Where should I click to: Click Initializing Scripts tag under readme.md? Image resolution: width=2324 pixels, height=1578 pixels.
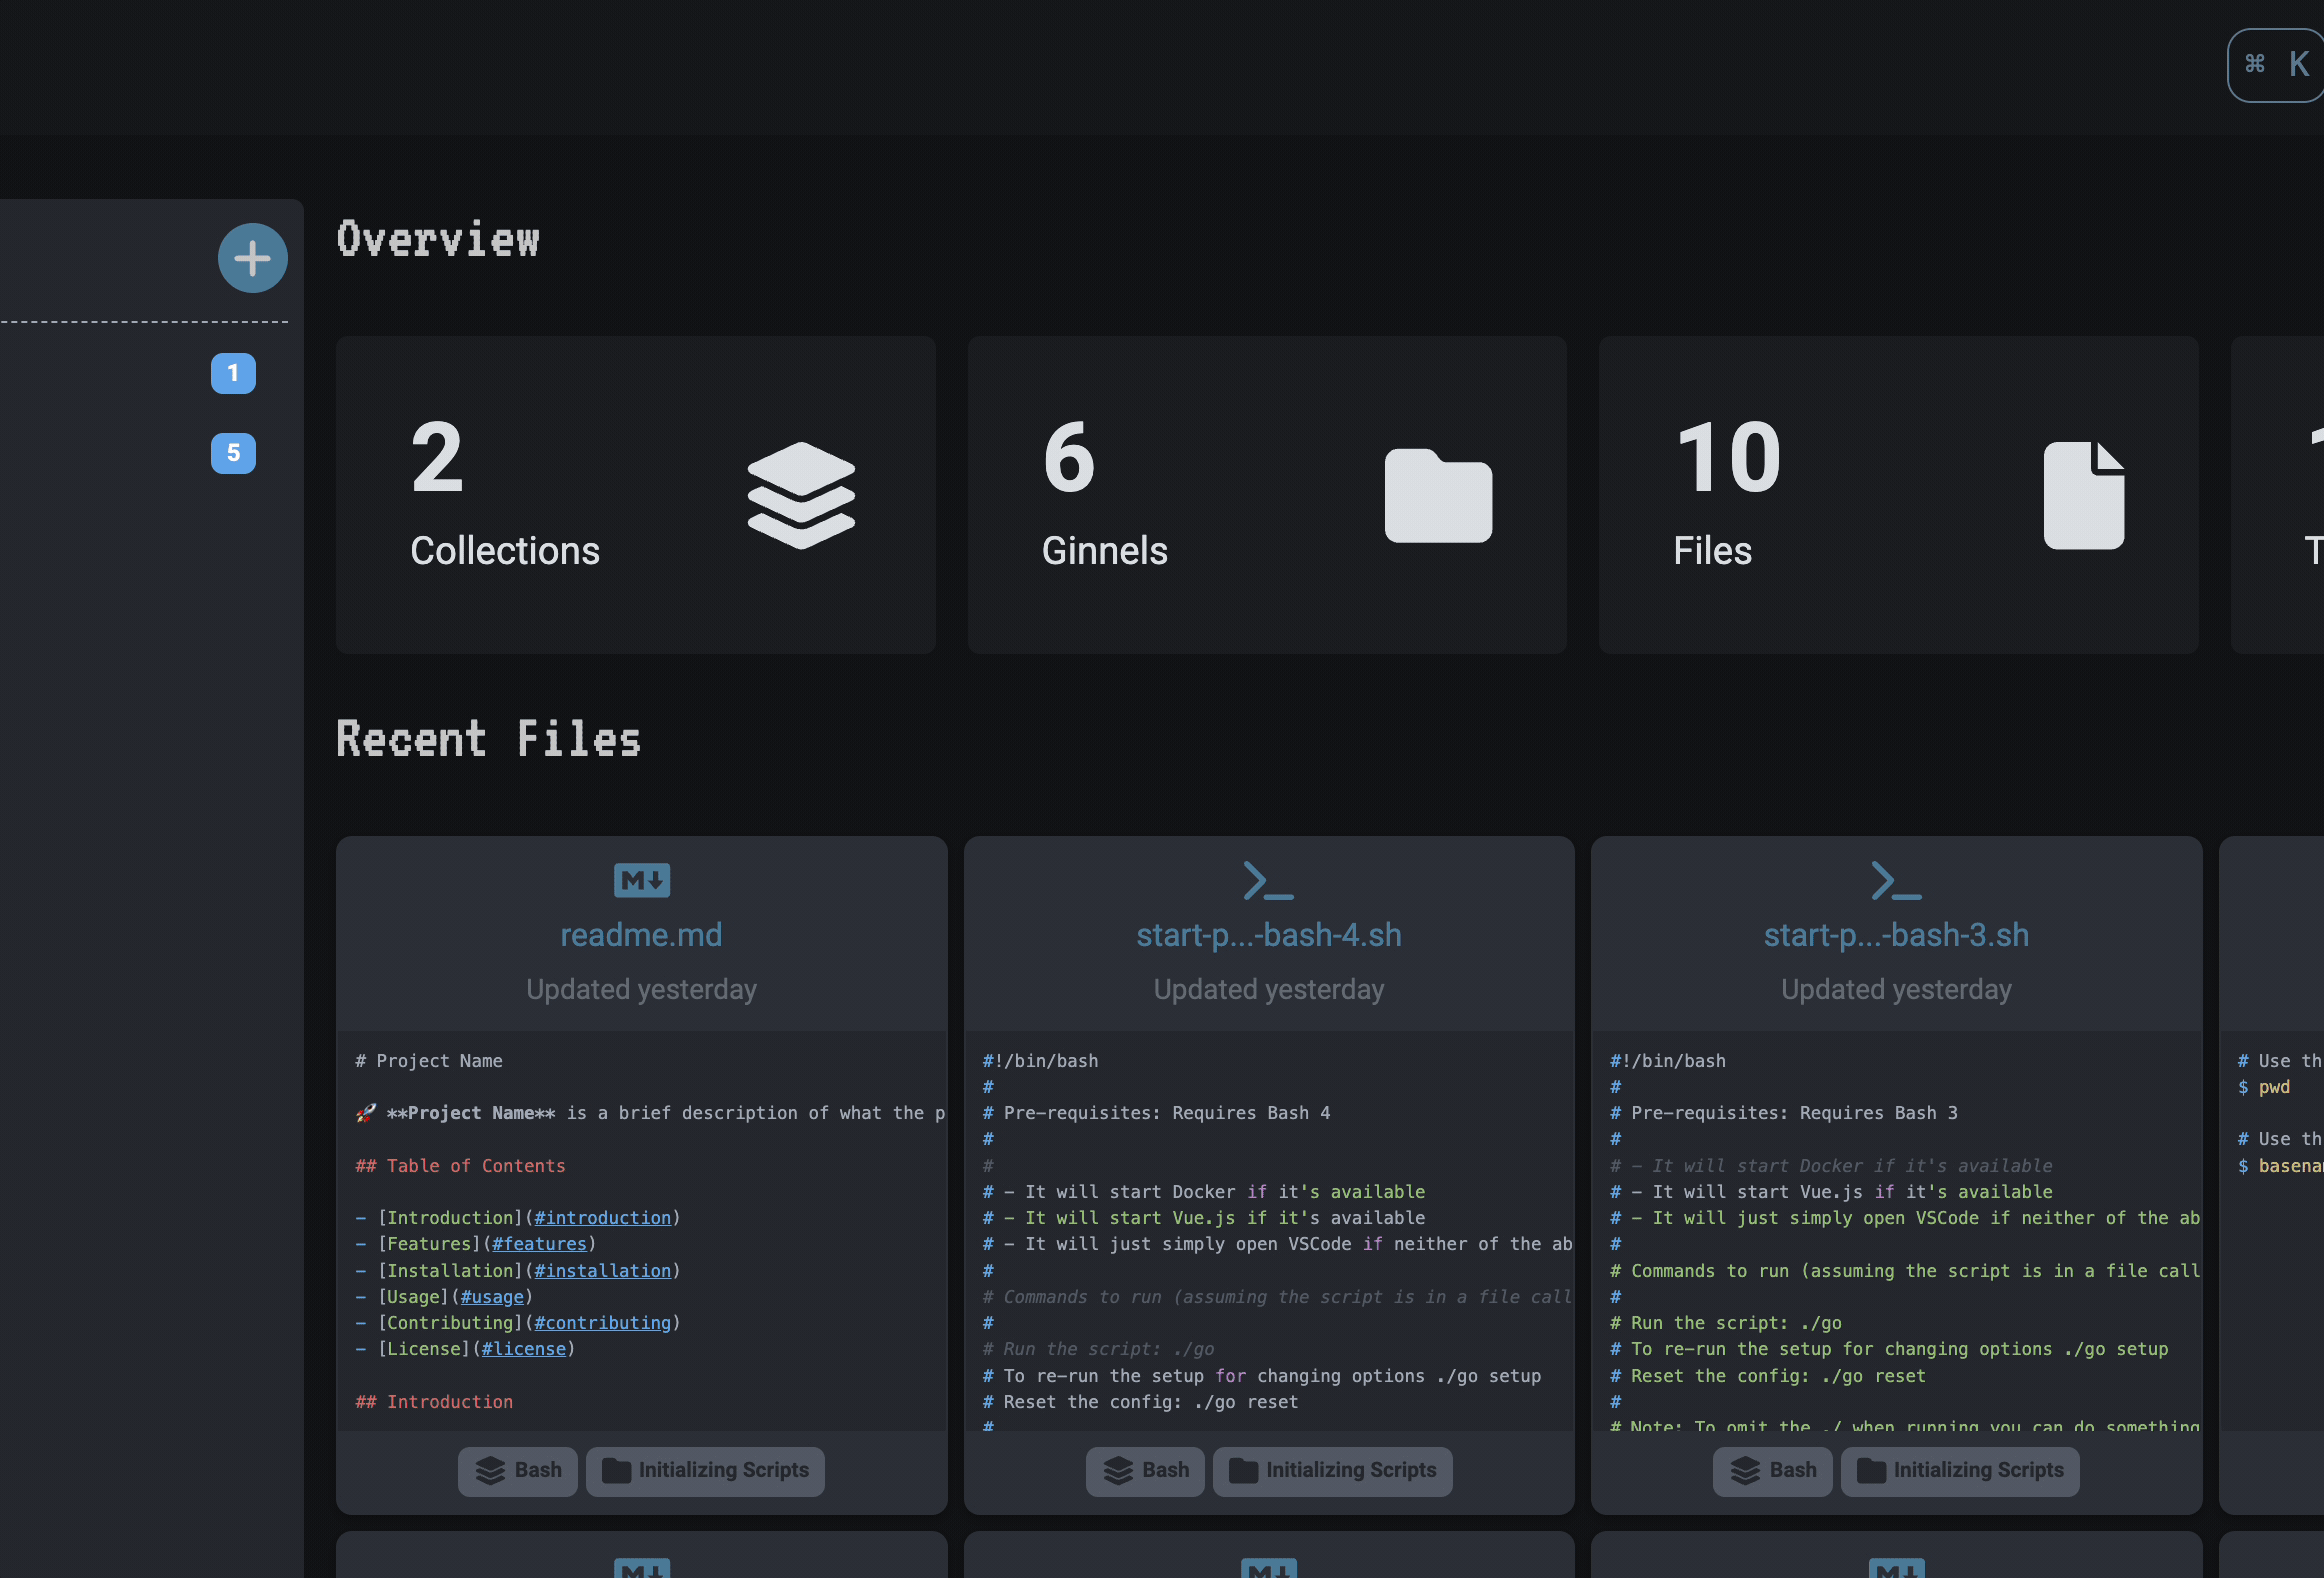tap(705, 1471)
